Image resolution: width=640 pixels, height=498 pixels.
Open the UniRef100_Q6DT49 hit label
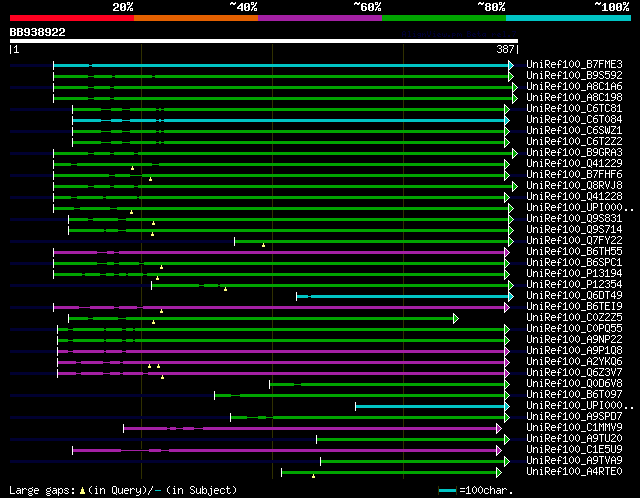(x=574, y=296)
